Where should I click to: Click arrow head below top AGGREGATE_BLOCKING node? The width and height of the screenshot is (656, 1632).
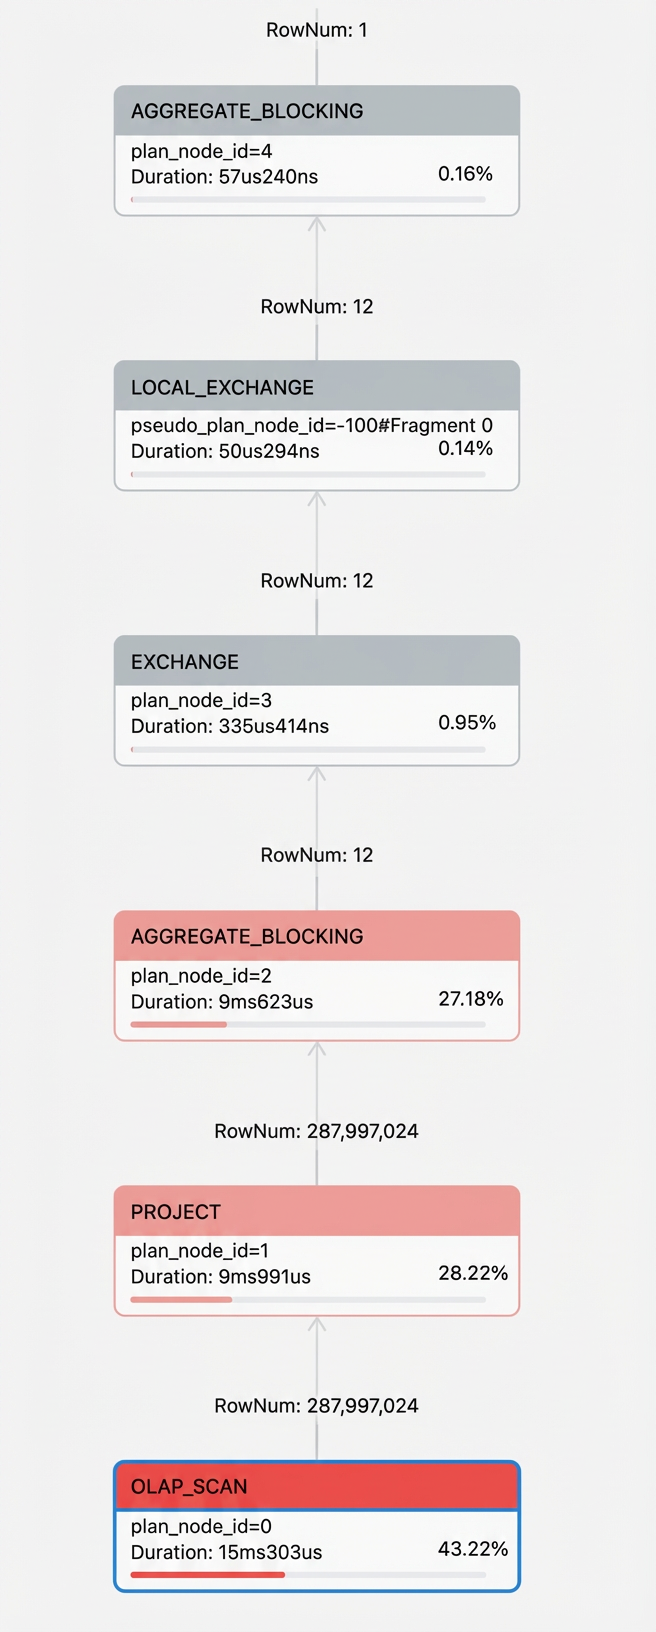tap(317, 224)
